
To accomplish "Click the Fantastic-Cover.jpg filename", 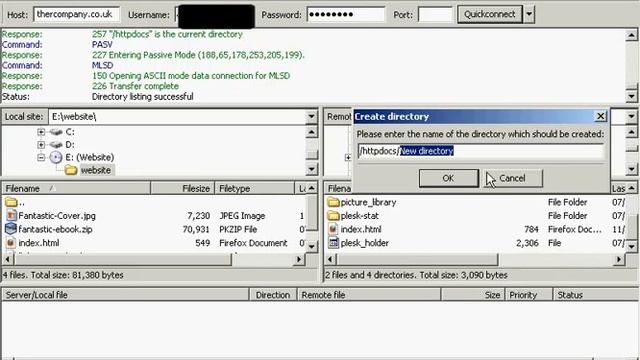I will pos(57,216).
